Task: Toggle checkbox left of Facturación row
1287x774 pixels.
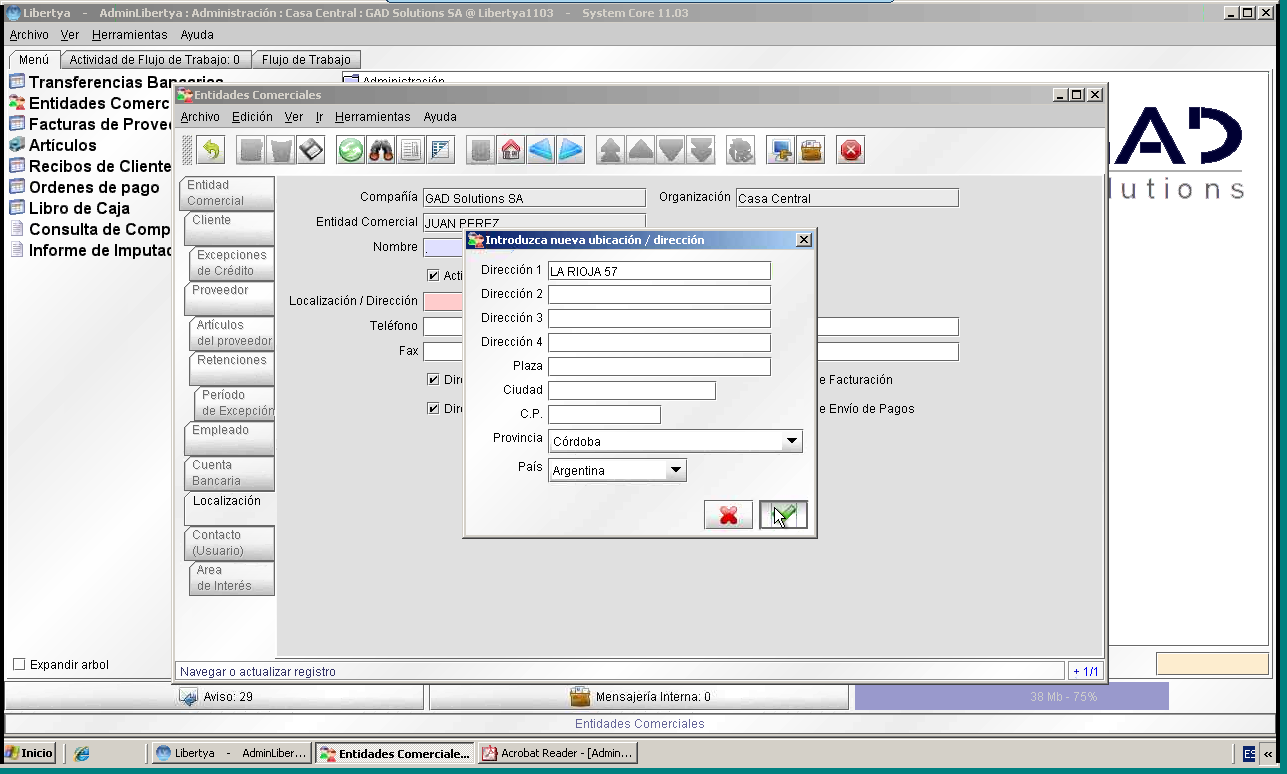Action: 433,380
